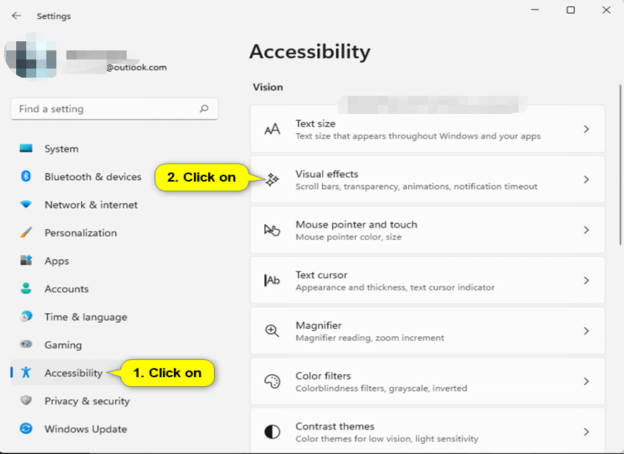Open Windows Update label in sidebar
Viewport: 624px width, 454px height.
[86, 429]
